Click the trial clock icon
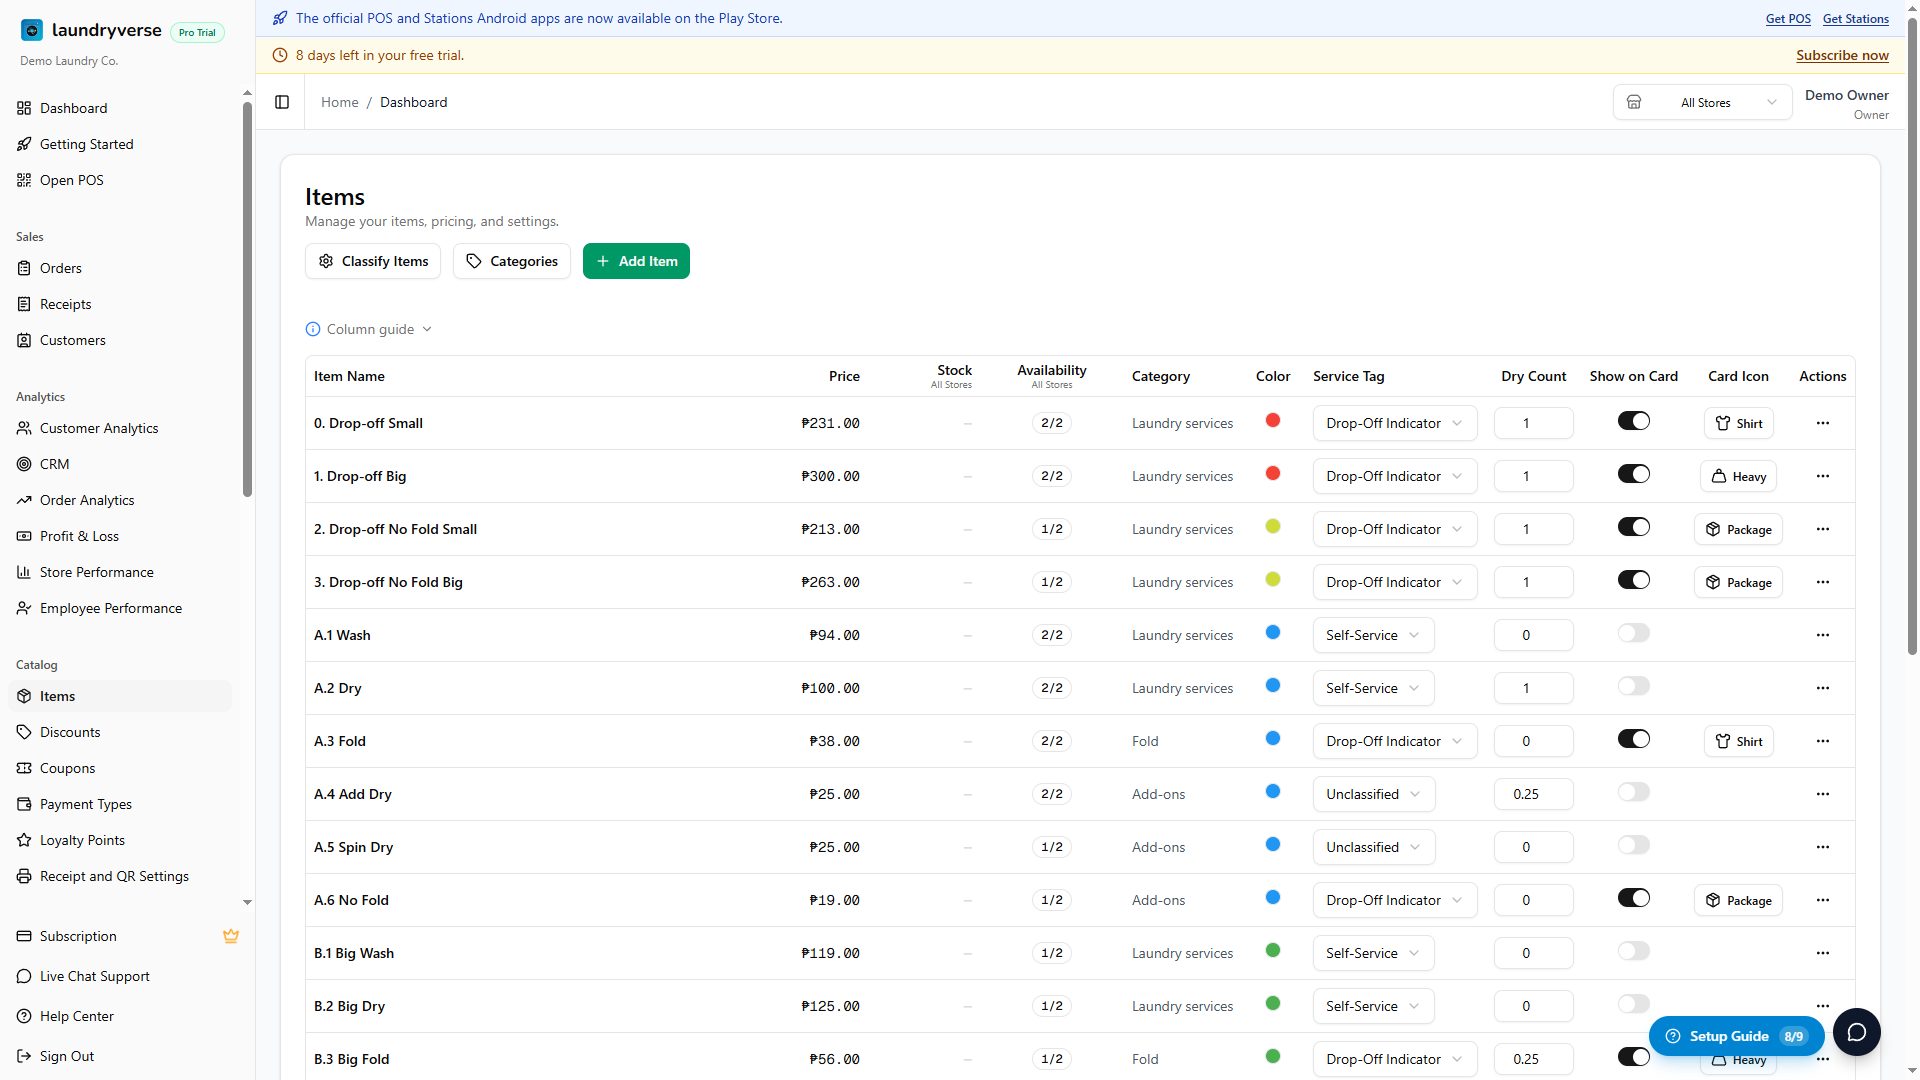The width and height of the screenshot is (1920, 1080). click(280, 55)
